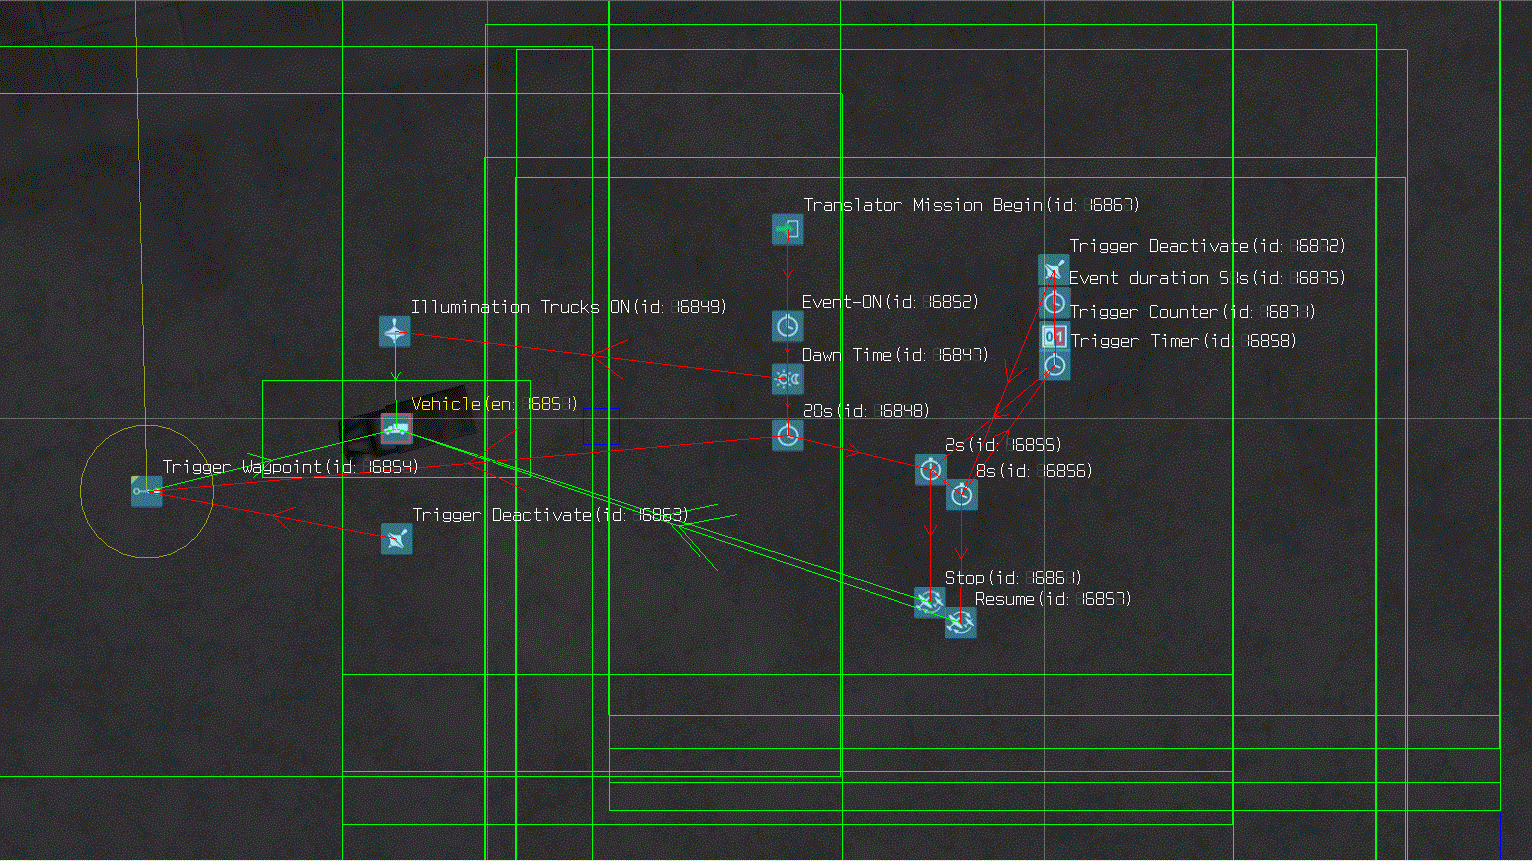Select the Event-ON timer node icon
Screen dimensions: 1532x862
pyautogui.click(x=787, y=325)
